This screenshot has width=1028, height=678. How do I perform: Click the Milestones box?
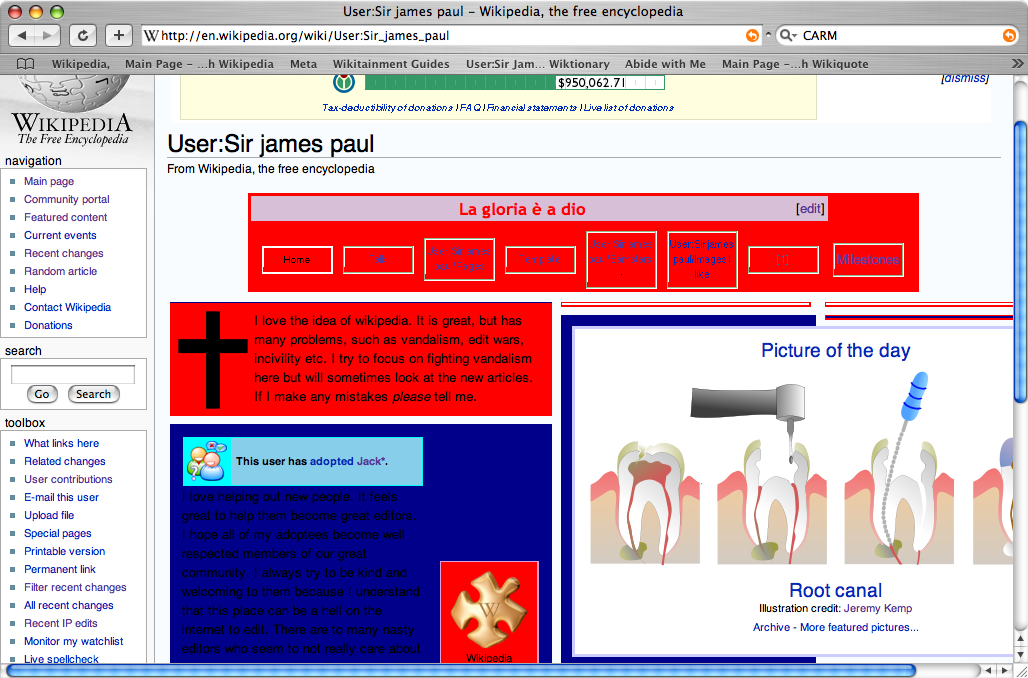pyautogui.click(x=868, y=260)
